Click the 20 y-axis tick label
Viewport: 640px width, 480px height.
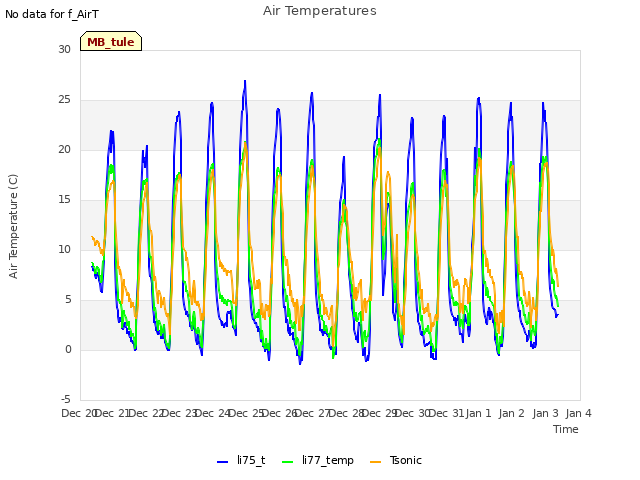point(64,149)
